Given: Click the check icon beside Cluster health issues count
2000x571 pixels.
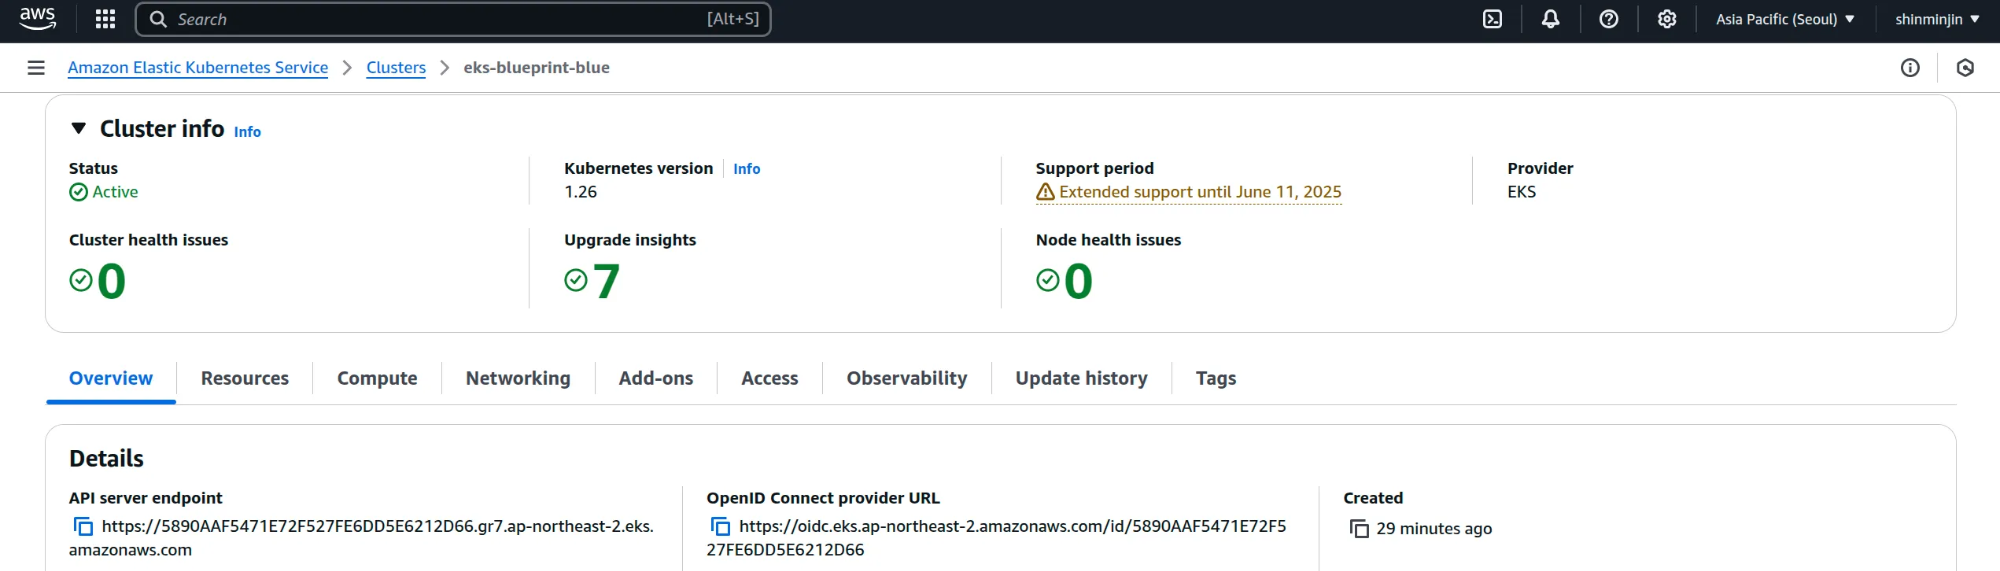Looking at the screenshot, I should click(x=80, y=280).
